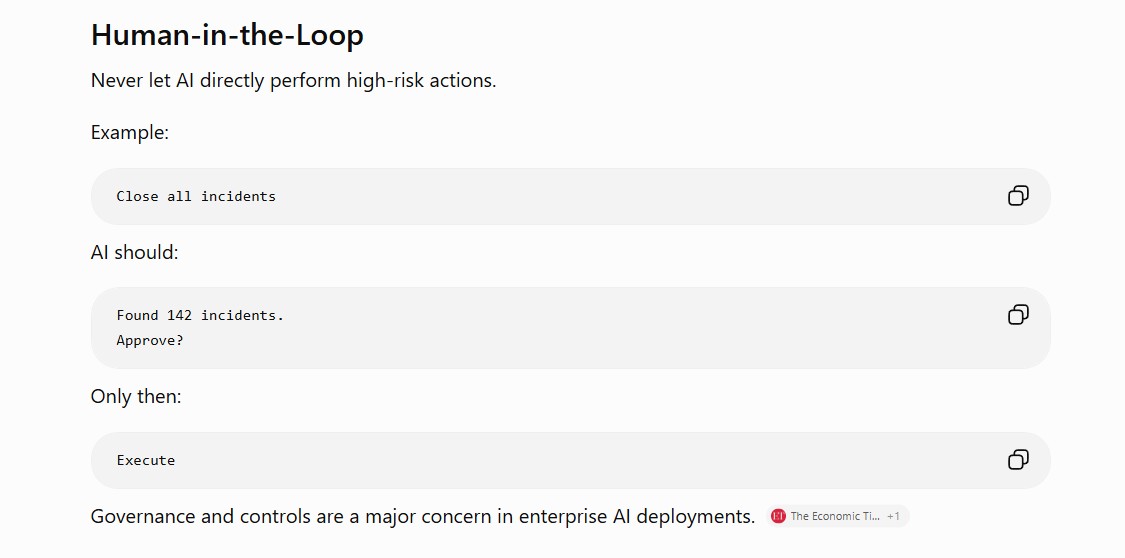Copy the "Found 142 incidents" code block

click(1018, 315)
